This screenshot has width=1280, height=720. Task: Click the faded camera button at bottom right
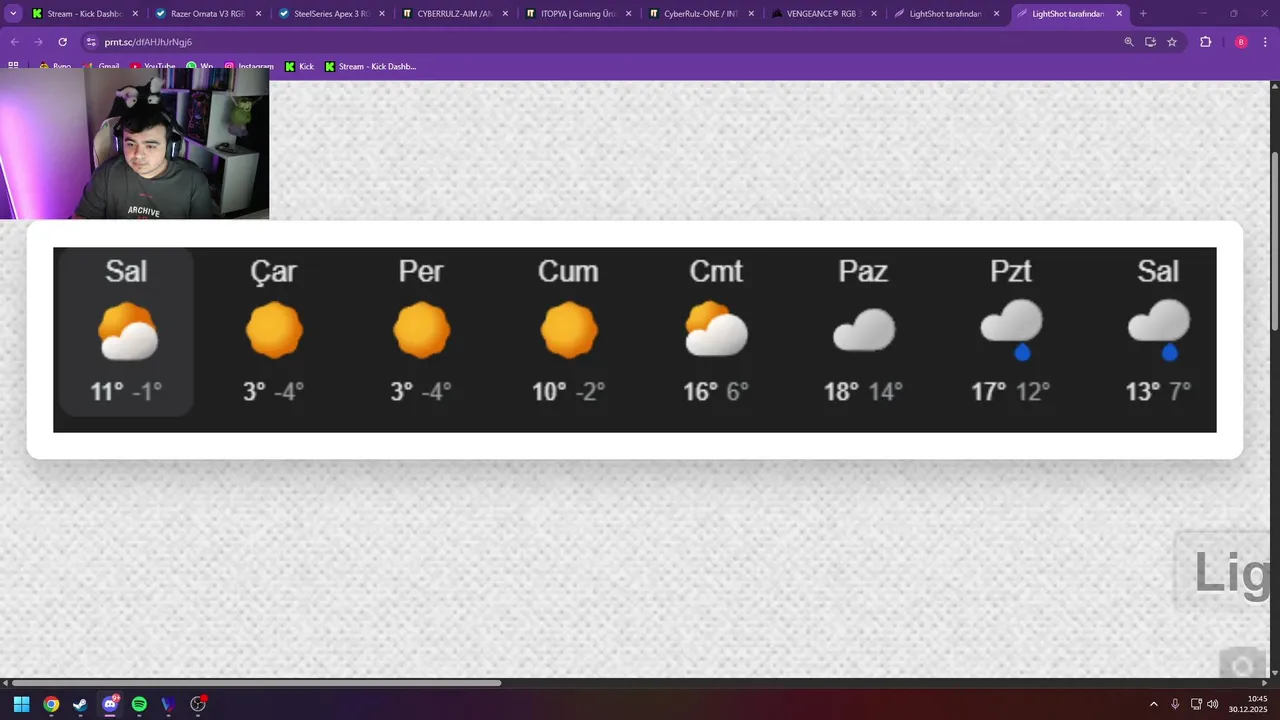click(1242, 665)
